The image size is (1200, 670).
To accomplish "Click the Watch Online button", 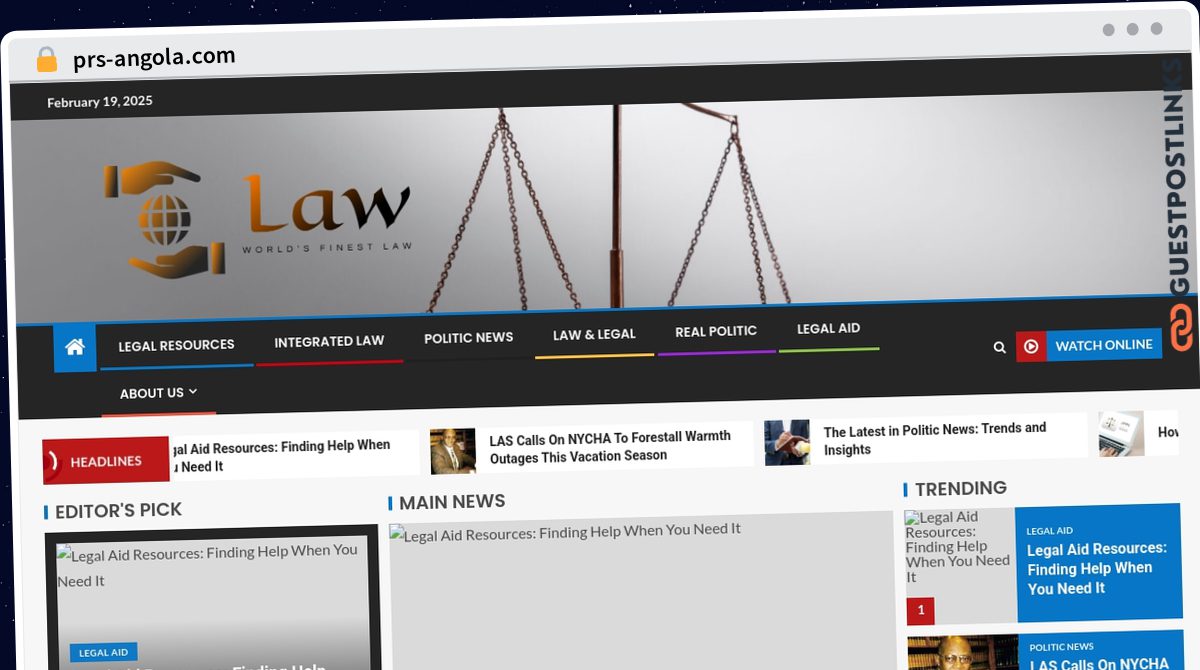I will point(1089,345).
